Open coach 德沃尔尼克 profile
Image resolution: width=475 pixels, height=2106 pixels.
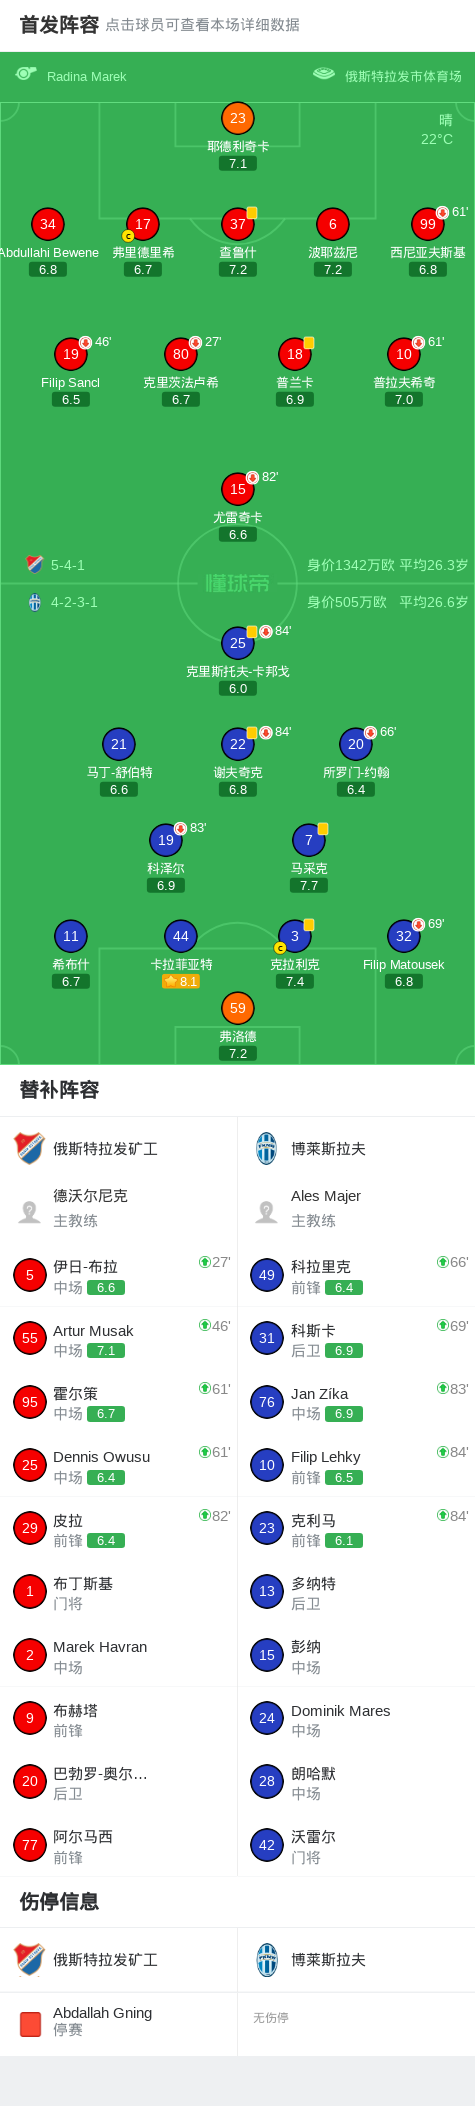tap(119, 1208)
